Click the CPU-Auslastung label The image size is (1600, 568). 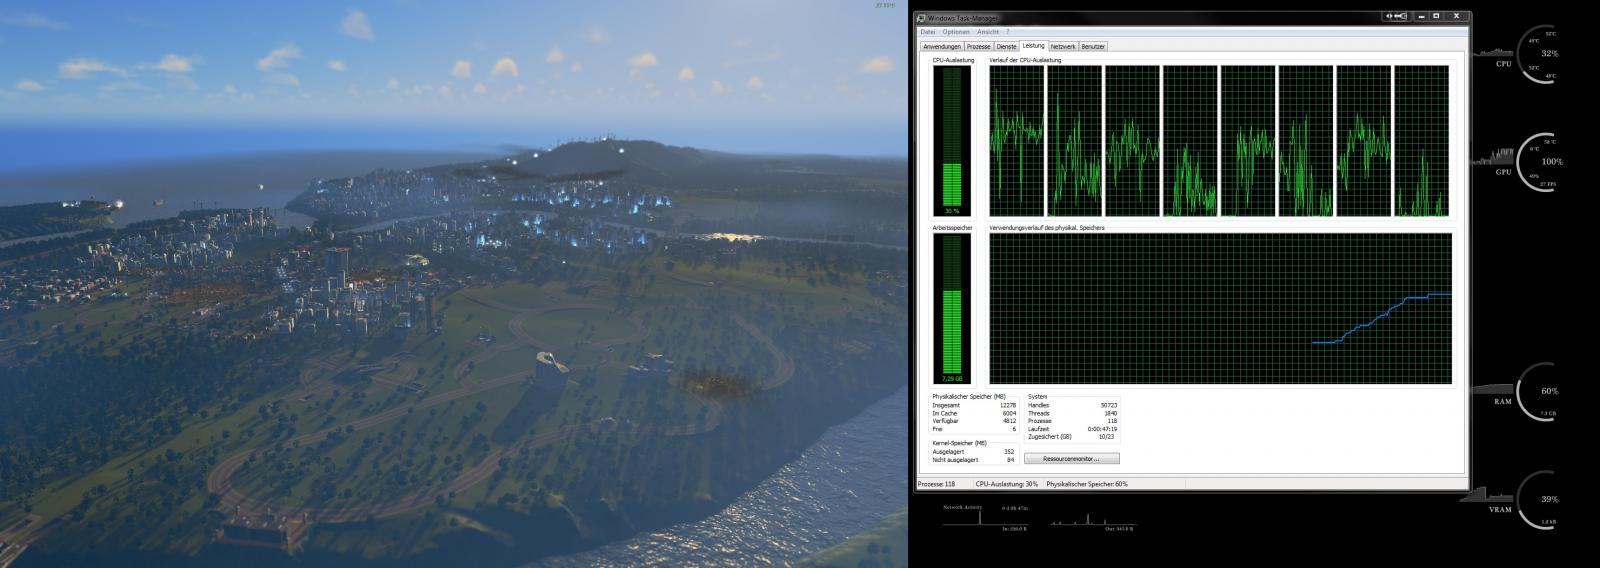click(x=953, y=60)
